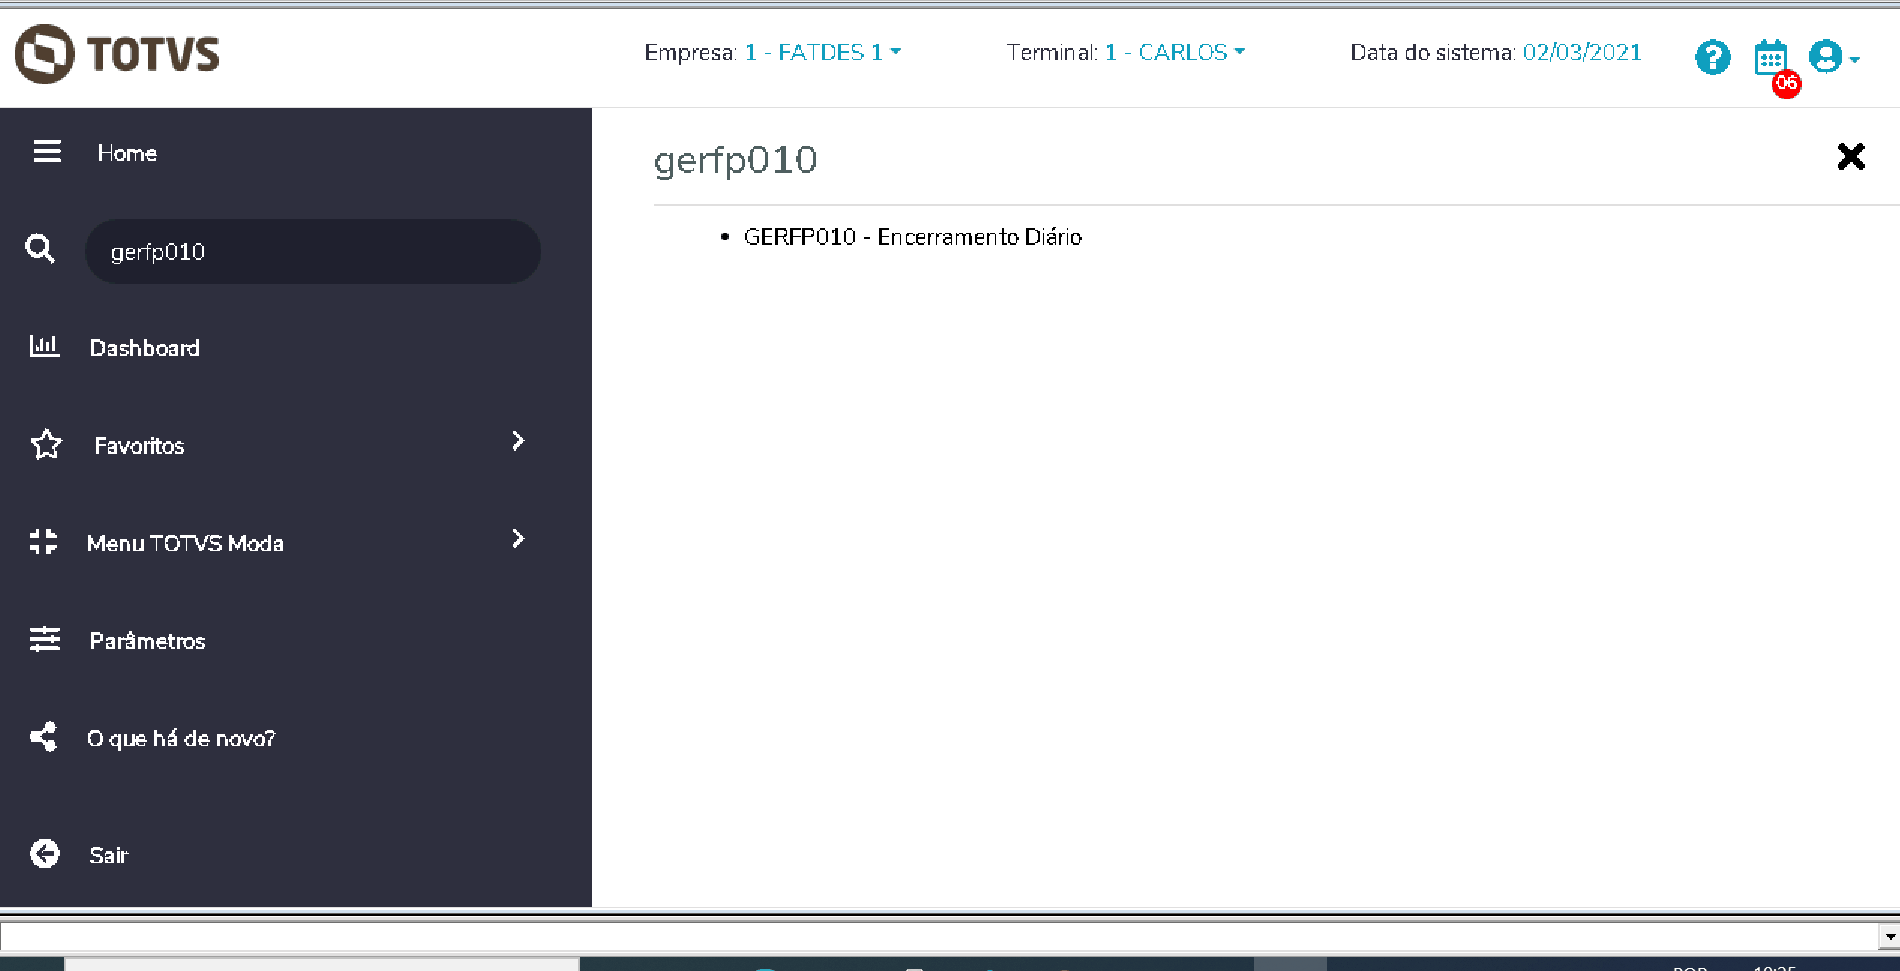The width and height of the screenshot is (1900, 971).
Task: Open the user profile menu icon
Action: 1833,57
